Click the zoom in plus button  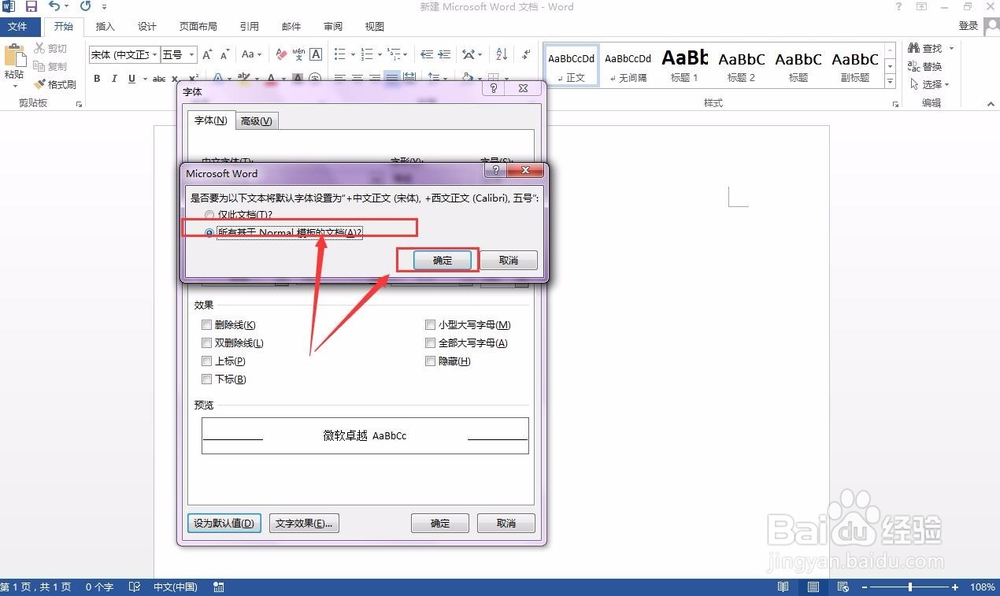pos(955,586)
